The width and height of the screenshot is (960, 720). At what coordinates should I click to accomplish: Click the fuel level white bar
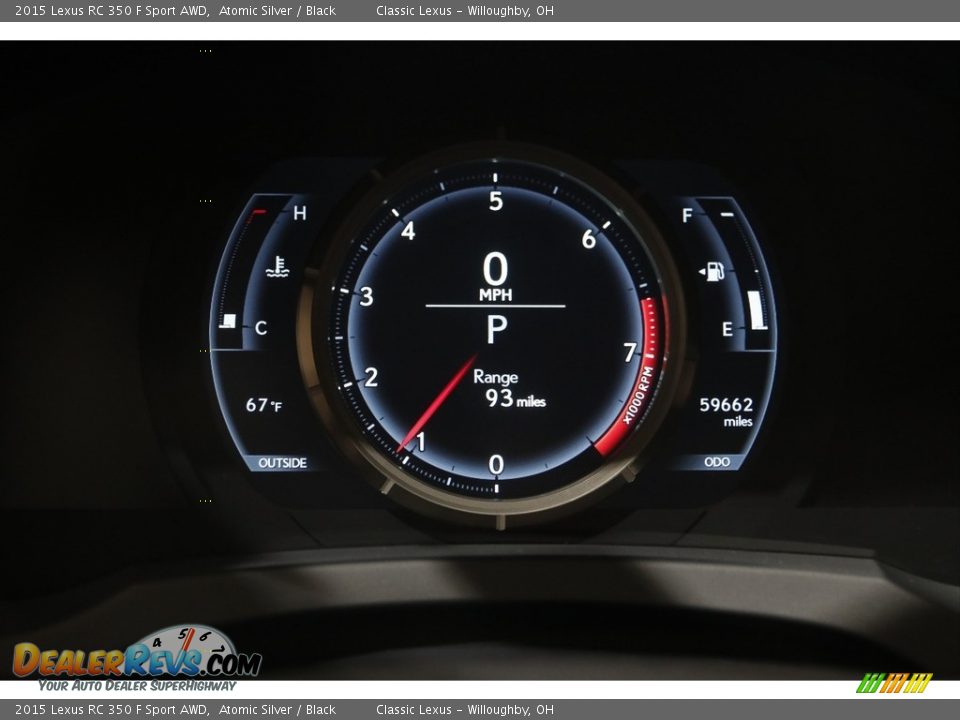point(757,310)
